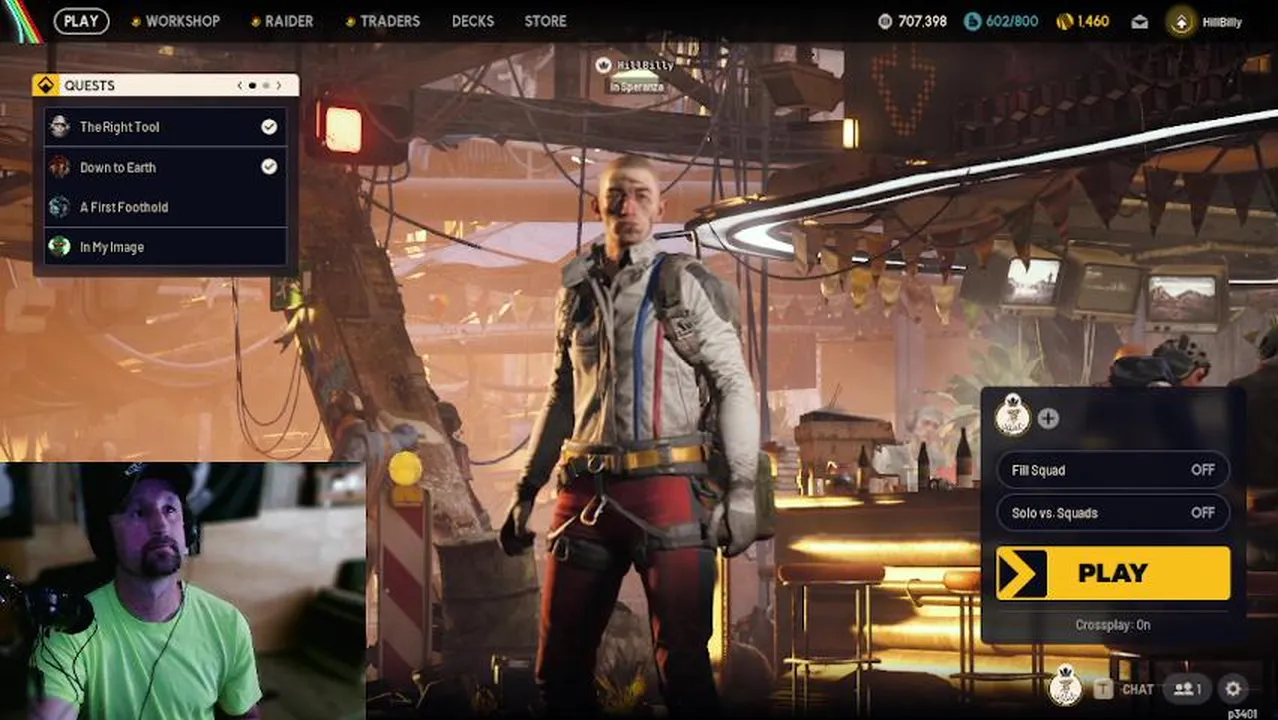Open the DECKS tab
Screen dimensions: 1278x720
pos(473,20)
